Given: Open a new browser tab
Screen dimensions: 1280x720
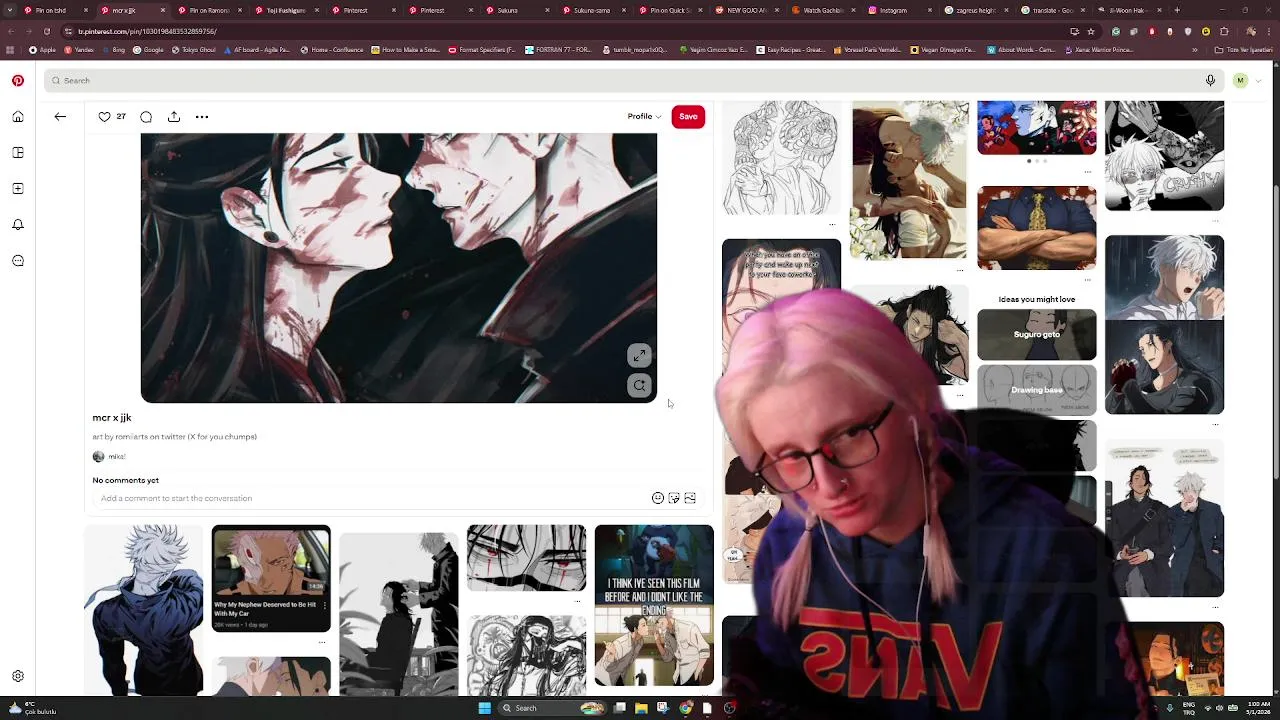Looking at the screenshot, I should 1177,10.
